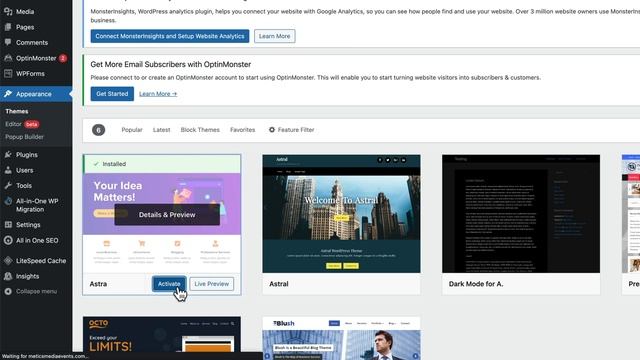Viewport: 640px width, 360px height.
Task: Click the OptinMonster monster icon
Action: pos(8,58)
